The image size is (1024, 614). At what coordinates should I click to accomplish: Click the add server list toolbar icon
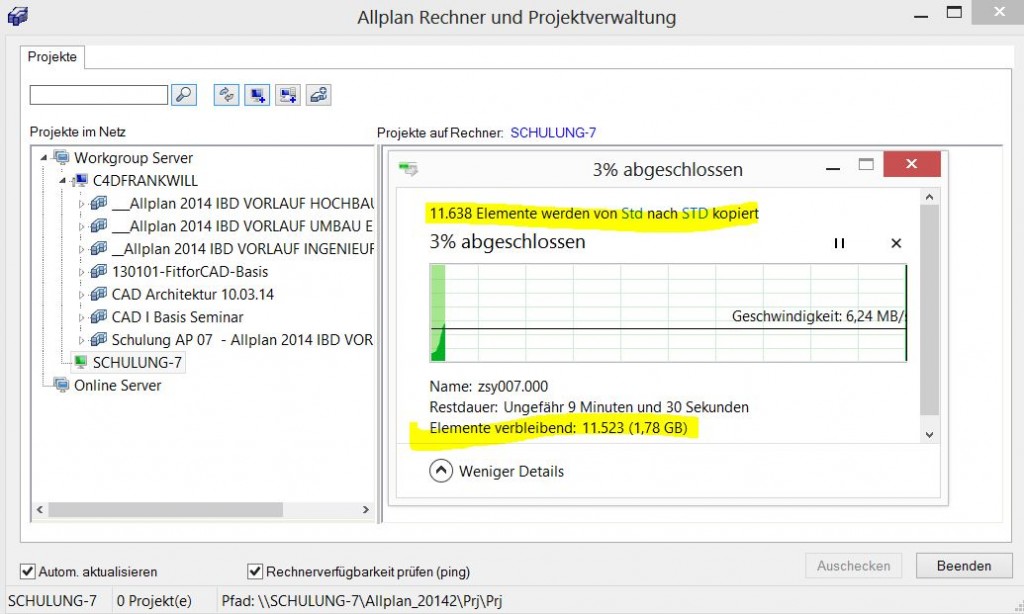point(288,95)
